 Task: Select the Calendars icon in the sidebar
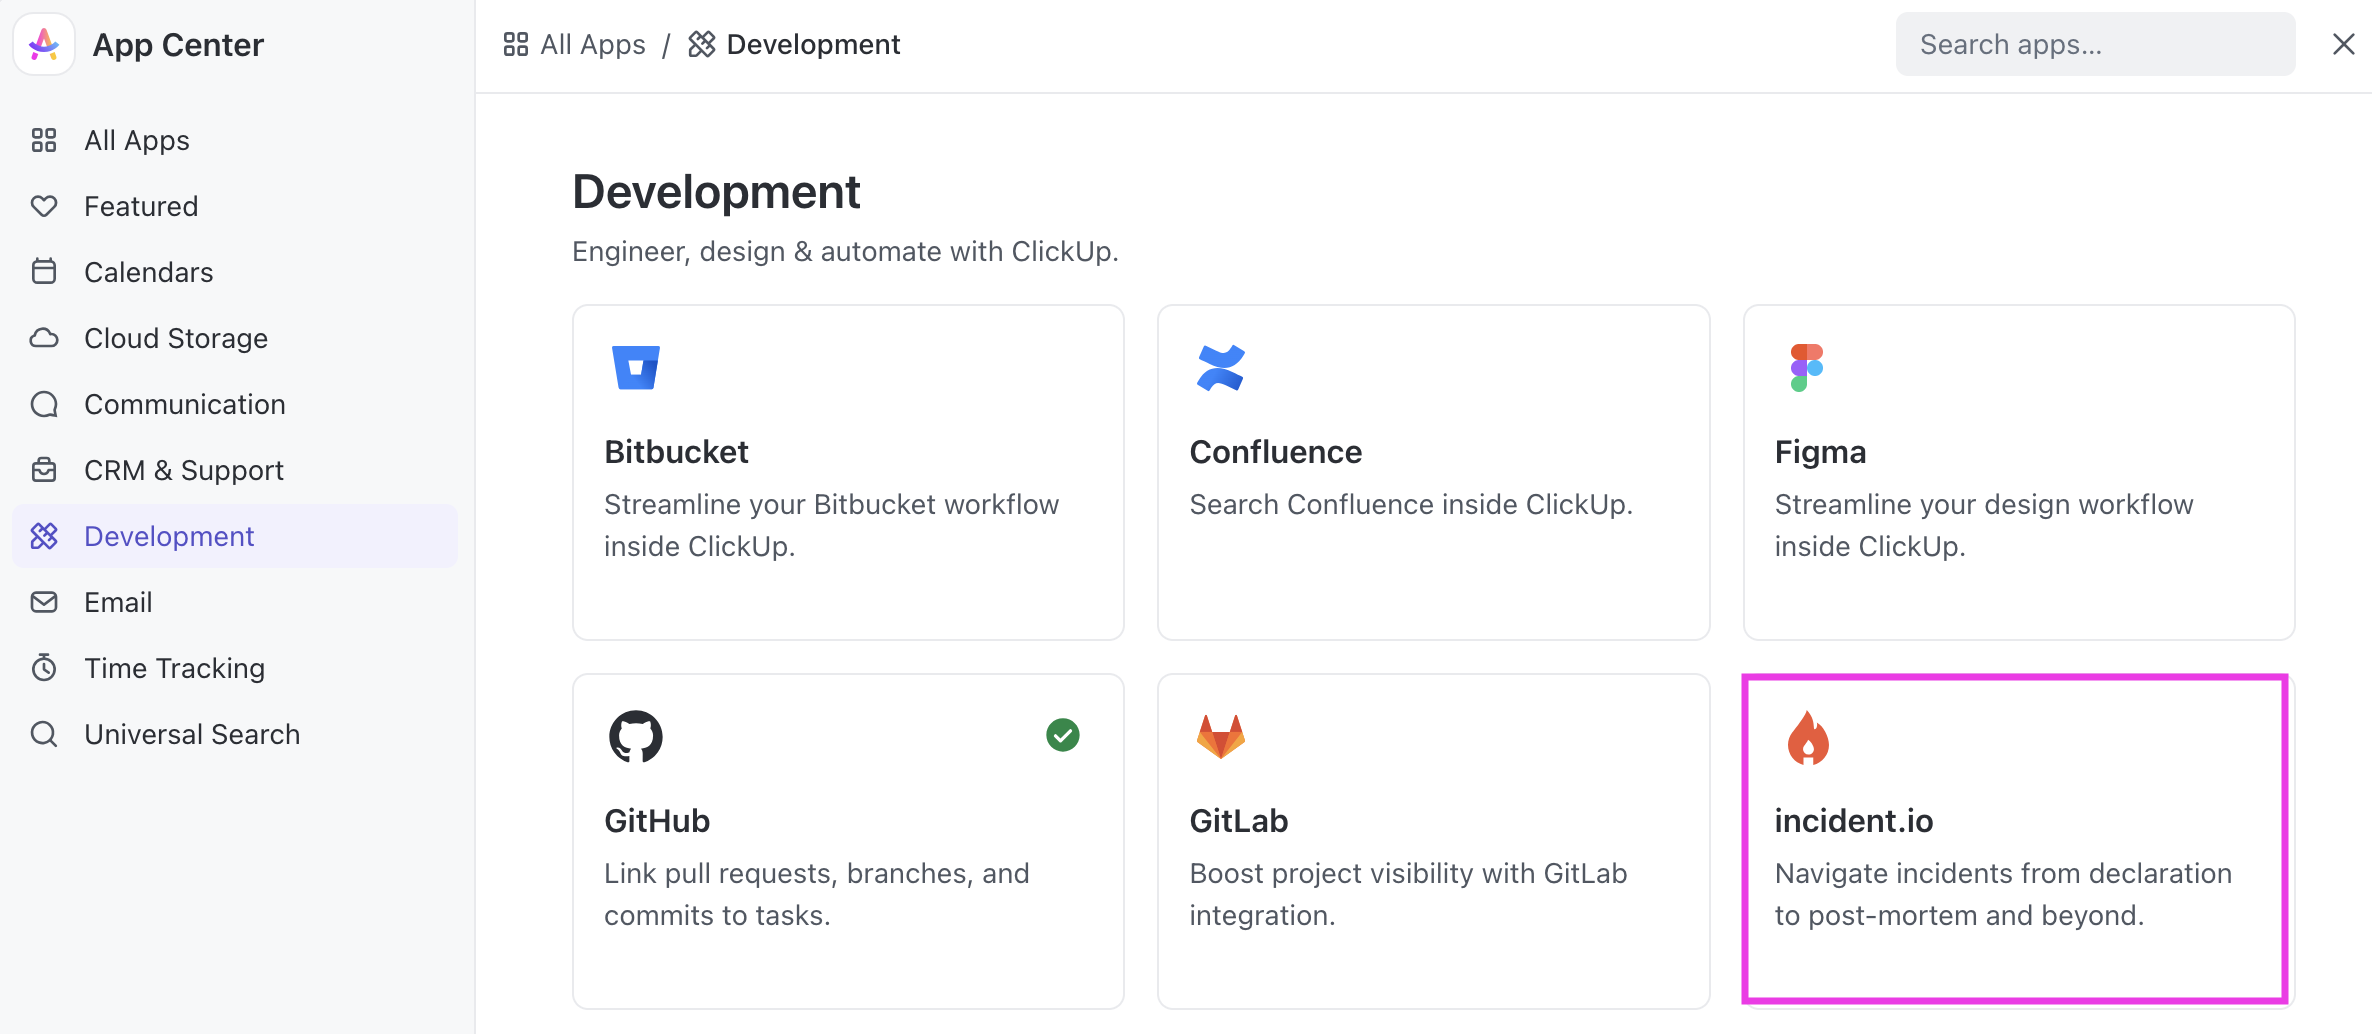coord(44,271)
